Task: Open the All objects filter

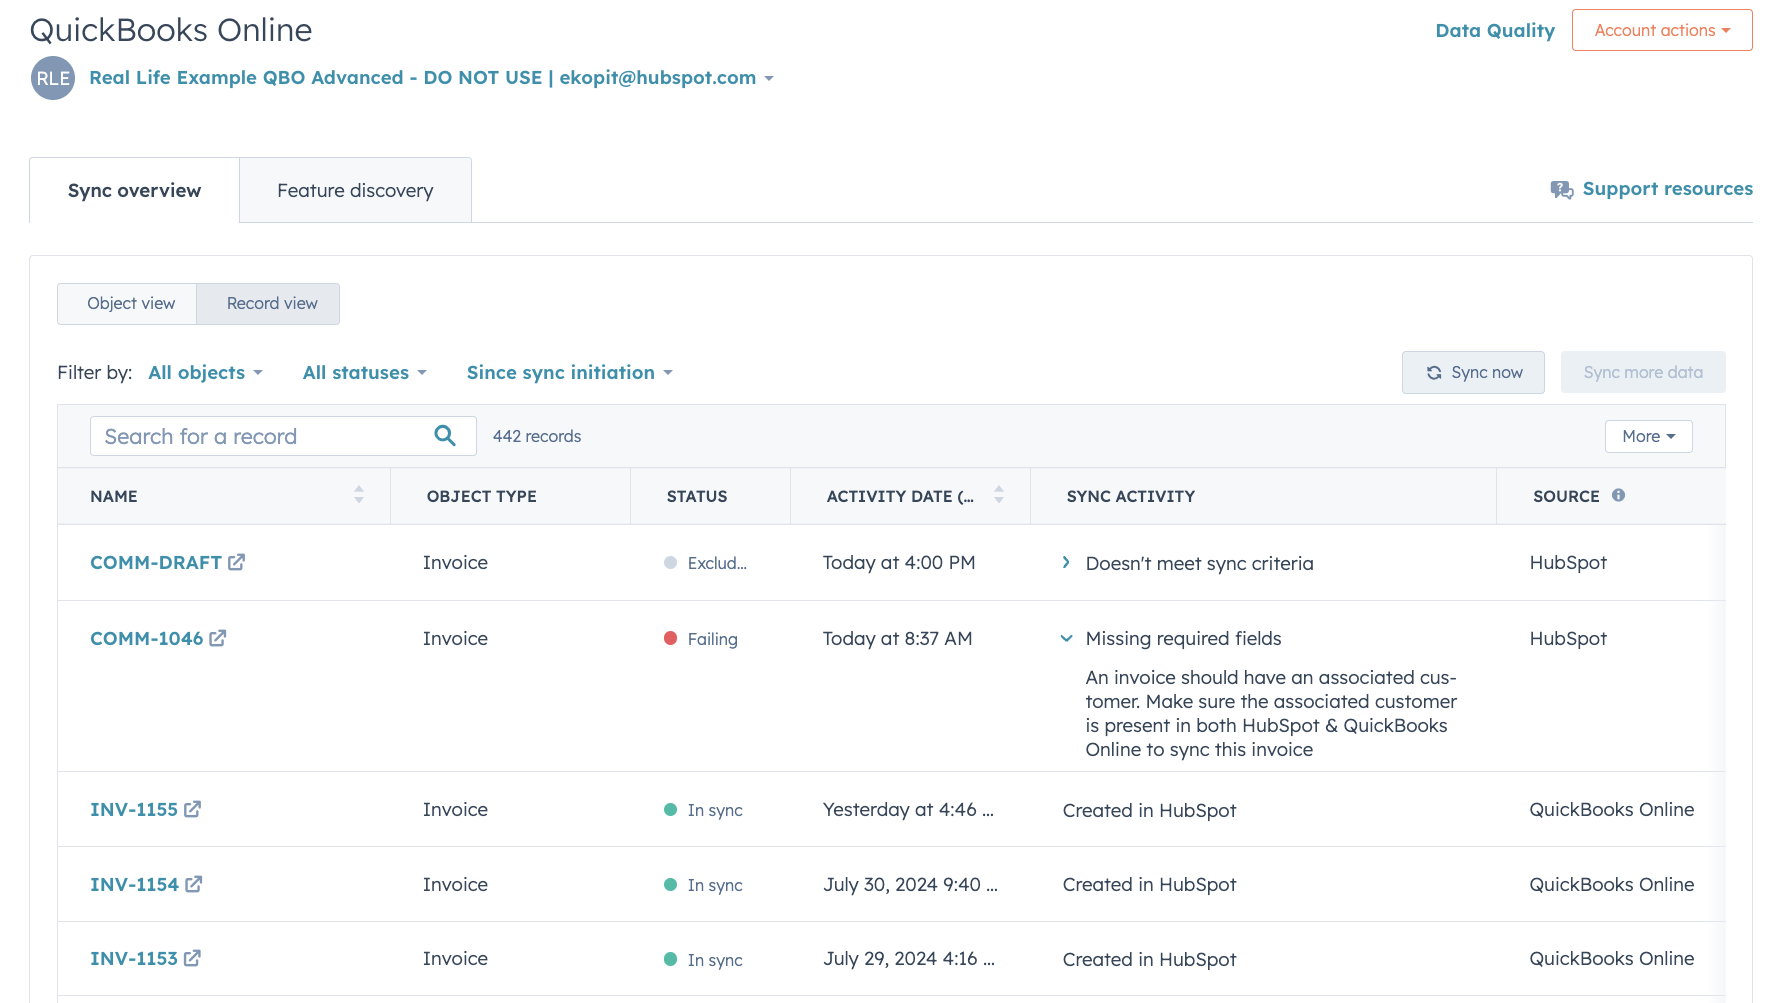Action: (205, 372)
